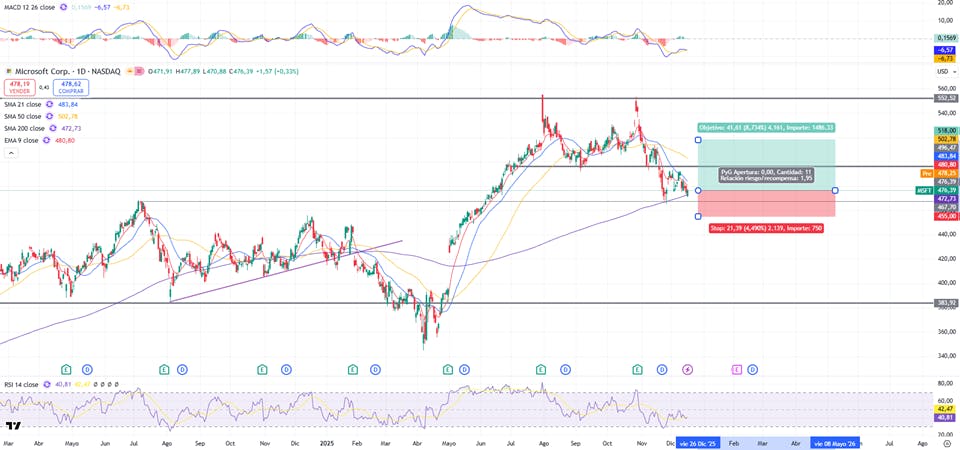Select the SMA 50 close indicator legend
This screenshot has height=450, width=960.
click(24, 116)
